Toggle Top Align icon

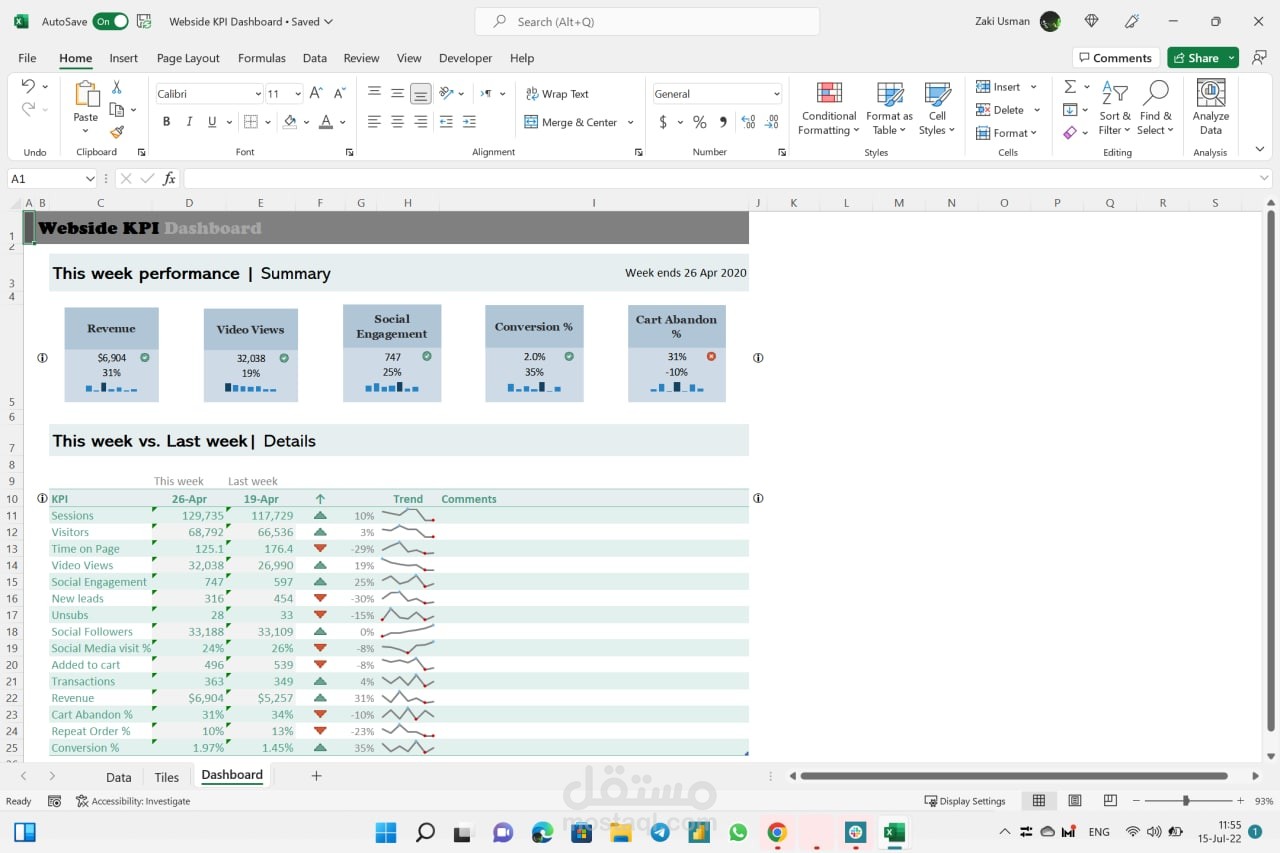coord(374,93)
